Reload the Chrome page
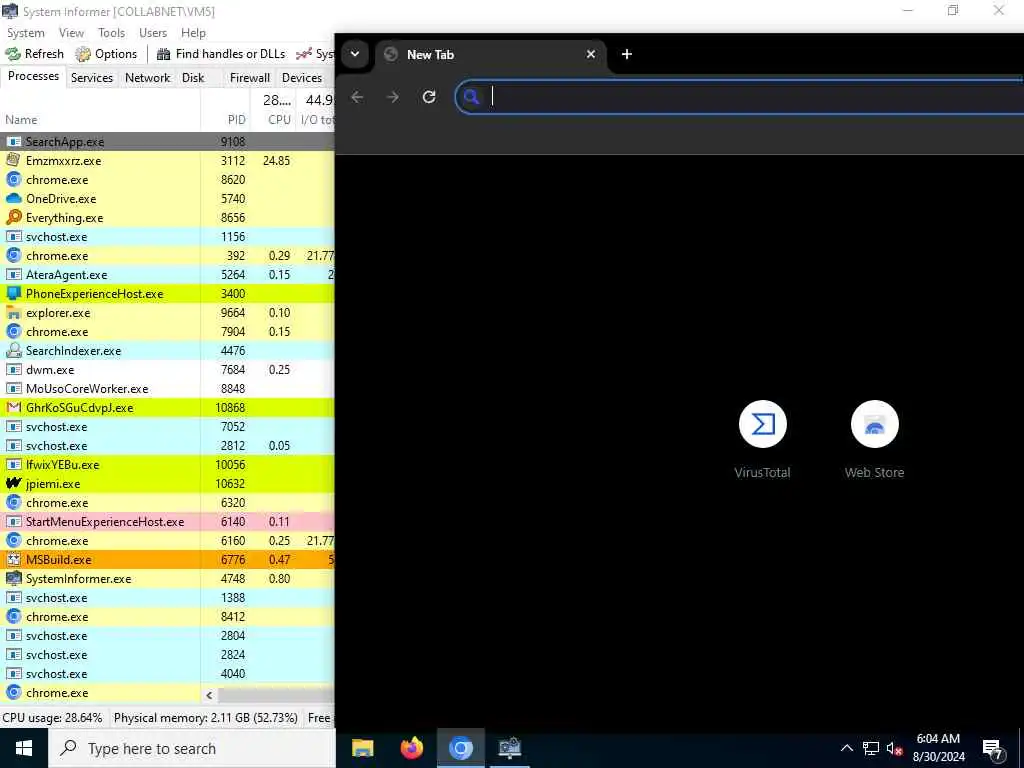The image size is (1024, 768). pyautogui.click(x=428, y=97)
